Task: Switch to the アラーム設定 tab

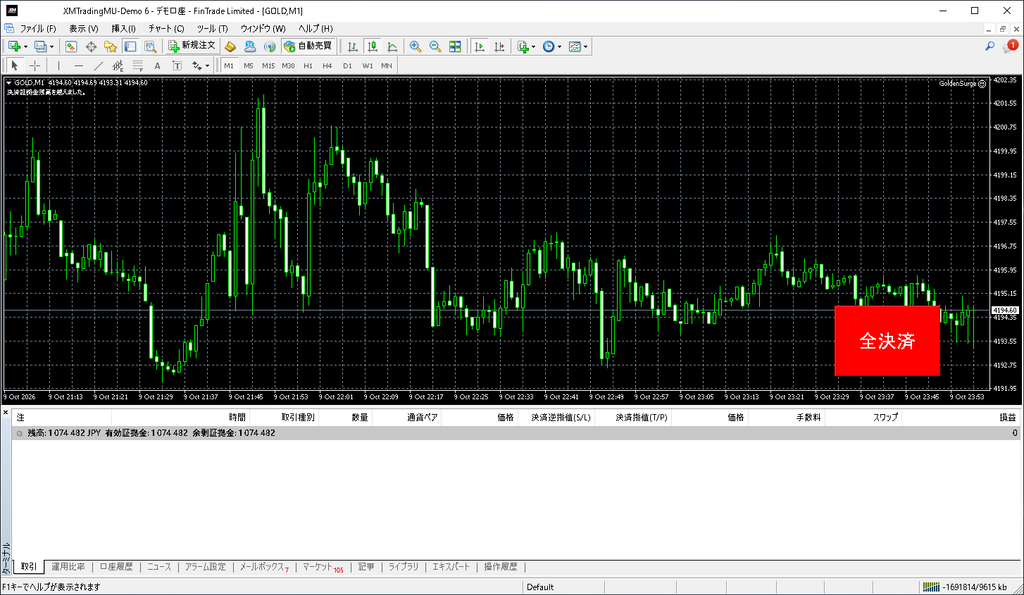Action: [205, 567]
